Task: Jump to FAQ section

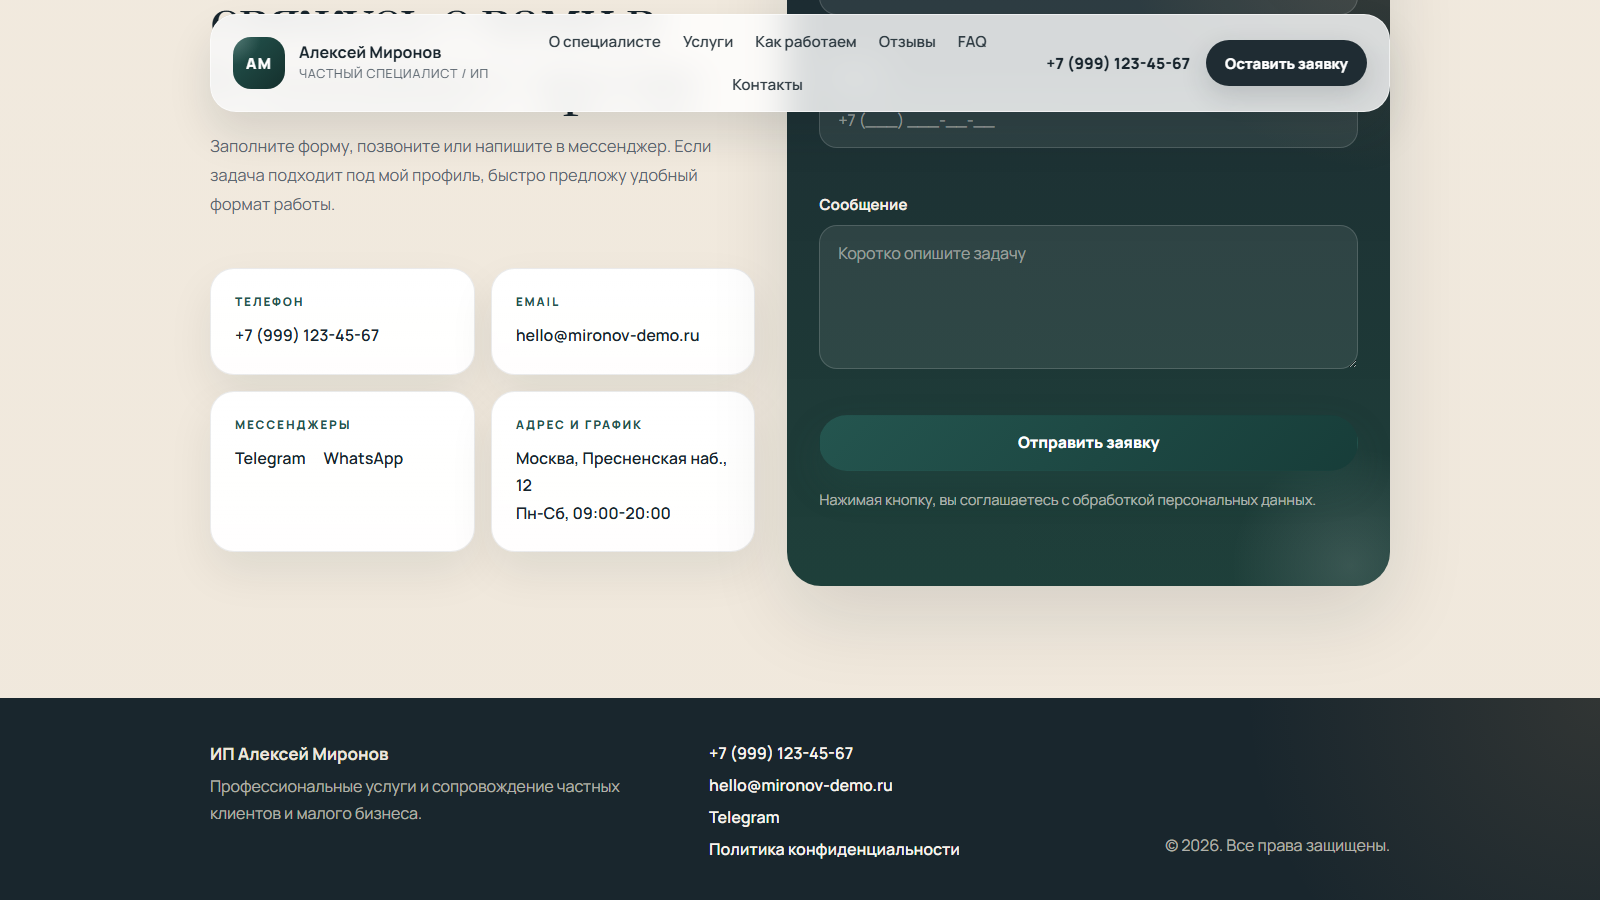Action: point(972,42)
